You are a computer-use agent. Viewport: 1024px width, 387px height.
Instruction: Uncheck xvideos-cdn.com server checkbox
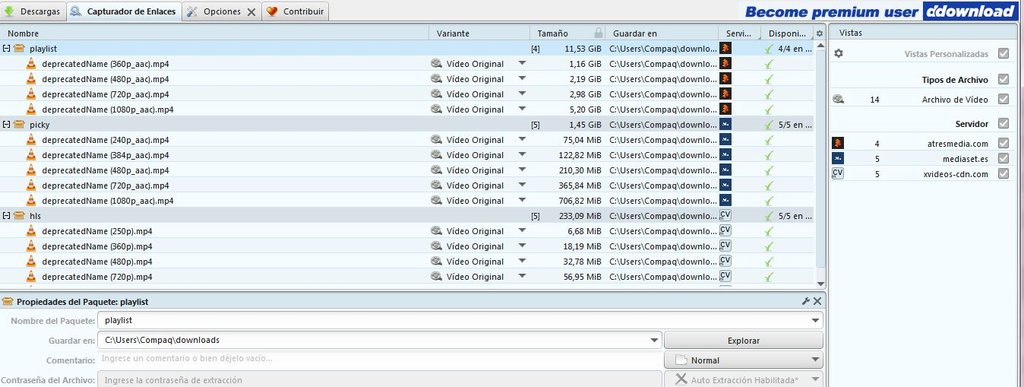point(1003,174)
